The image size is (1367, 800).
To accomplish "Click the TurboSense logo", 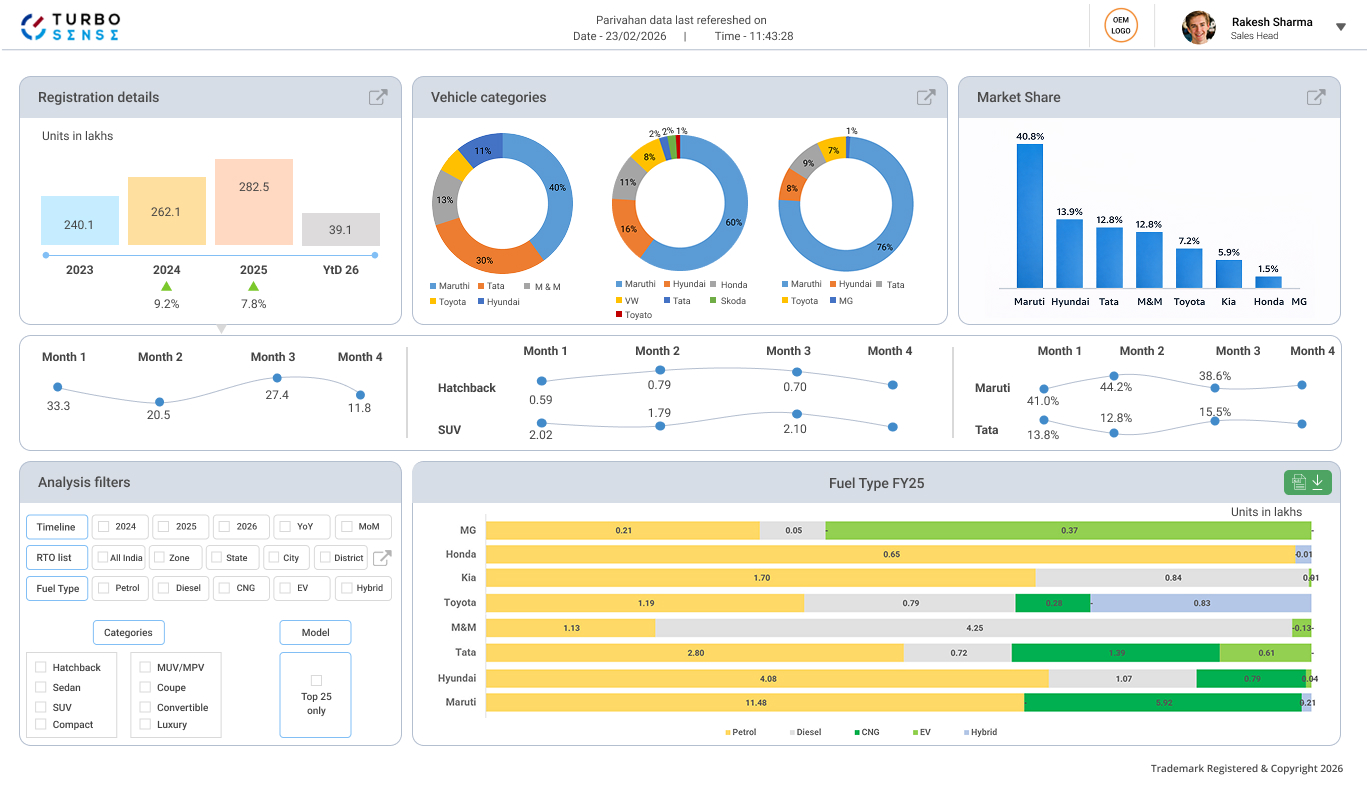I will click(x=71, y=26).
